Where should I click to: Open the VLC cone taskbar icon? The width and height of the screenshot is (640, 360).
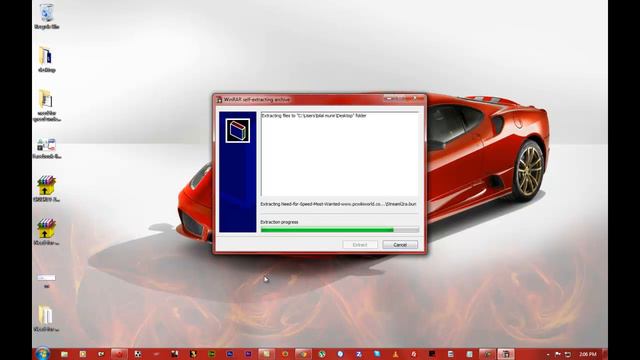[396, 354]
